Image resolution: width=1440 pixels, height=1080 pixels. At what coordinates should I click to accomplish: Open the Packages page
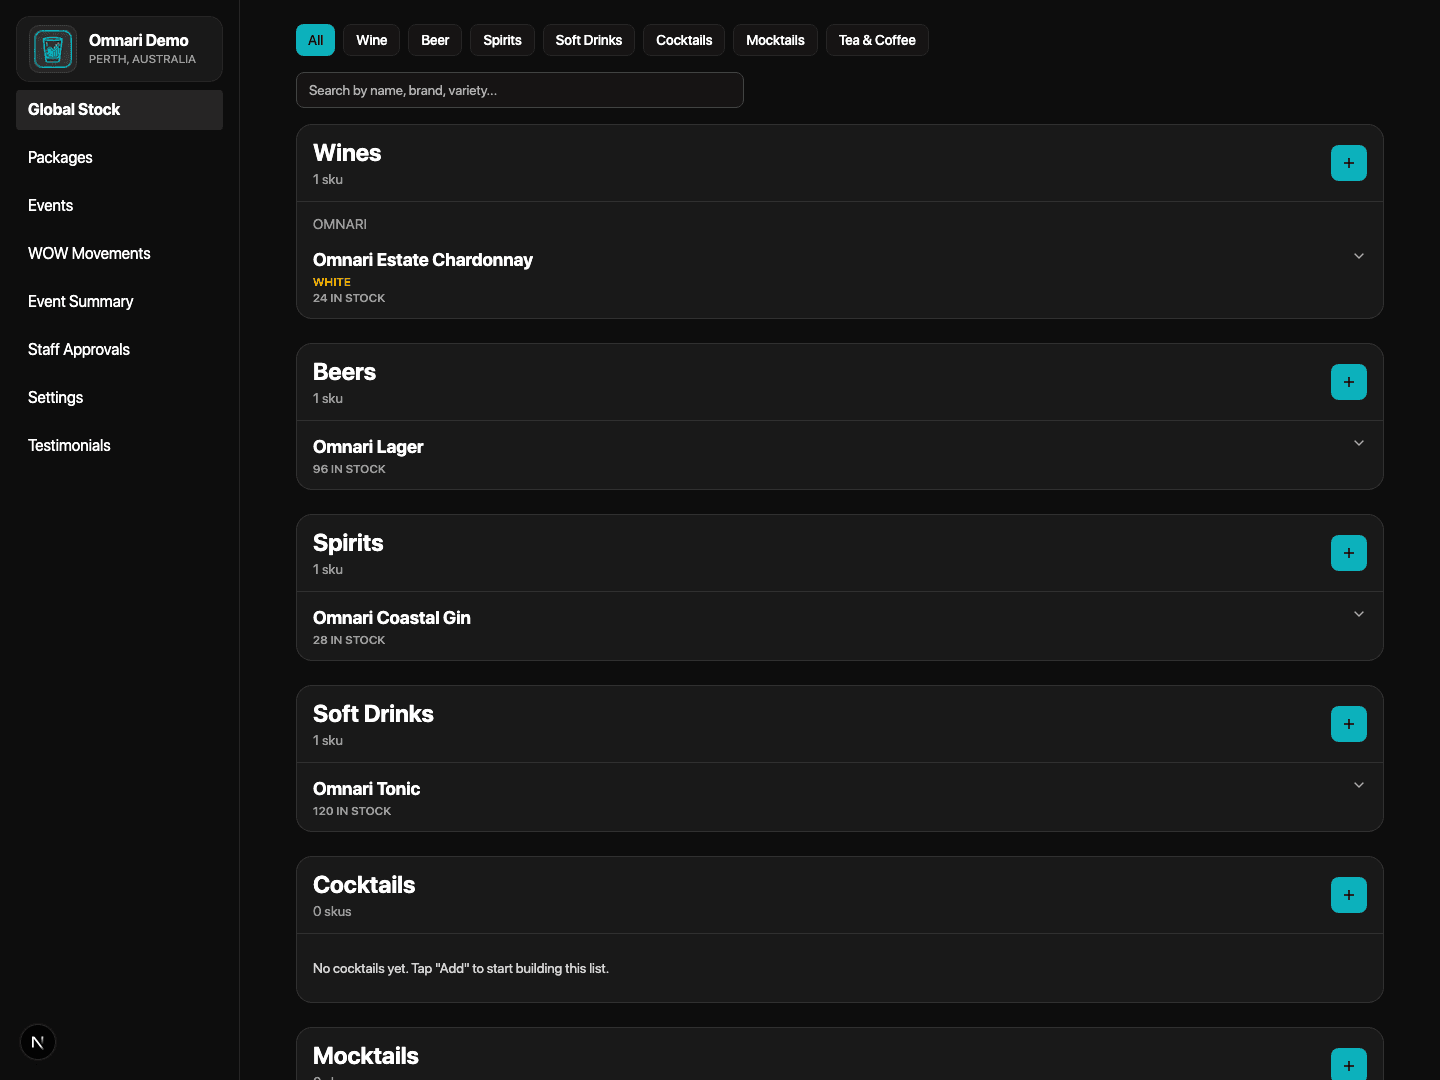(x=60, y=158)
